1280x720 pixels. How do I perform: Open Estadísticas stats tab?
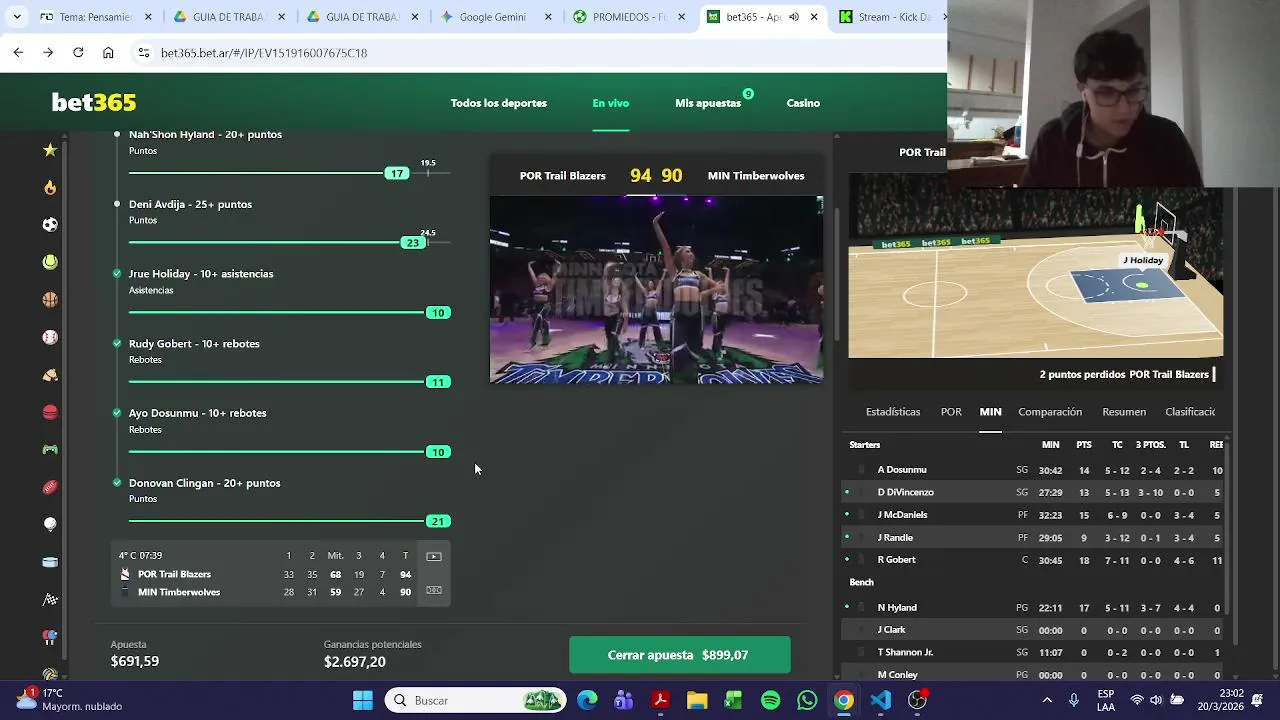pos(893,412)
